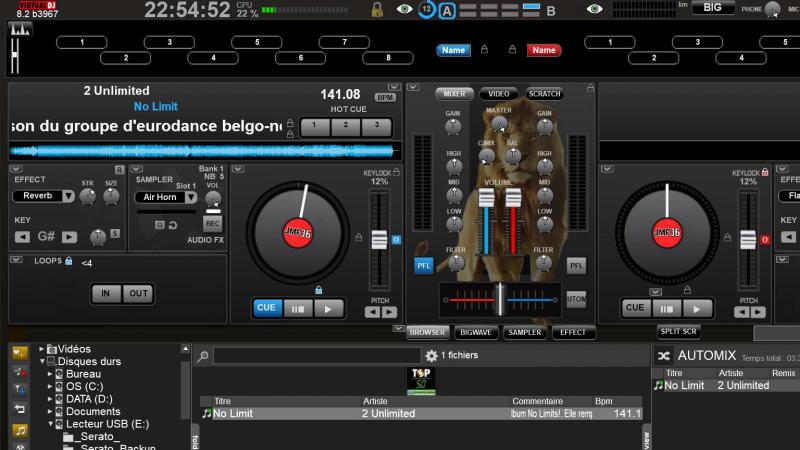
Task: Click the SPLIT SCR button
Action: coord(679,332)
